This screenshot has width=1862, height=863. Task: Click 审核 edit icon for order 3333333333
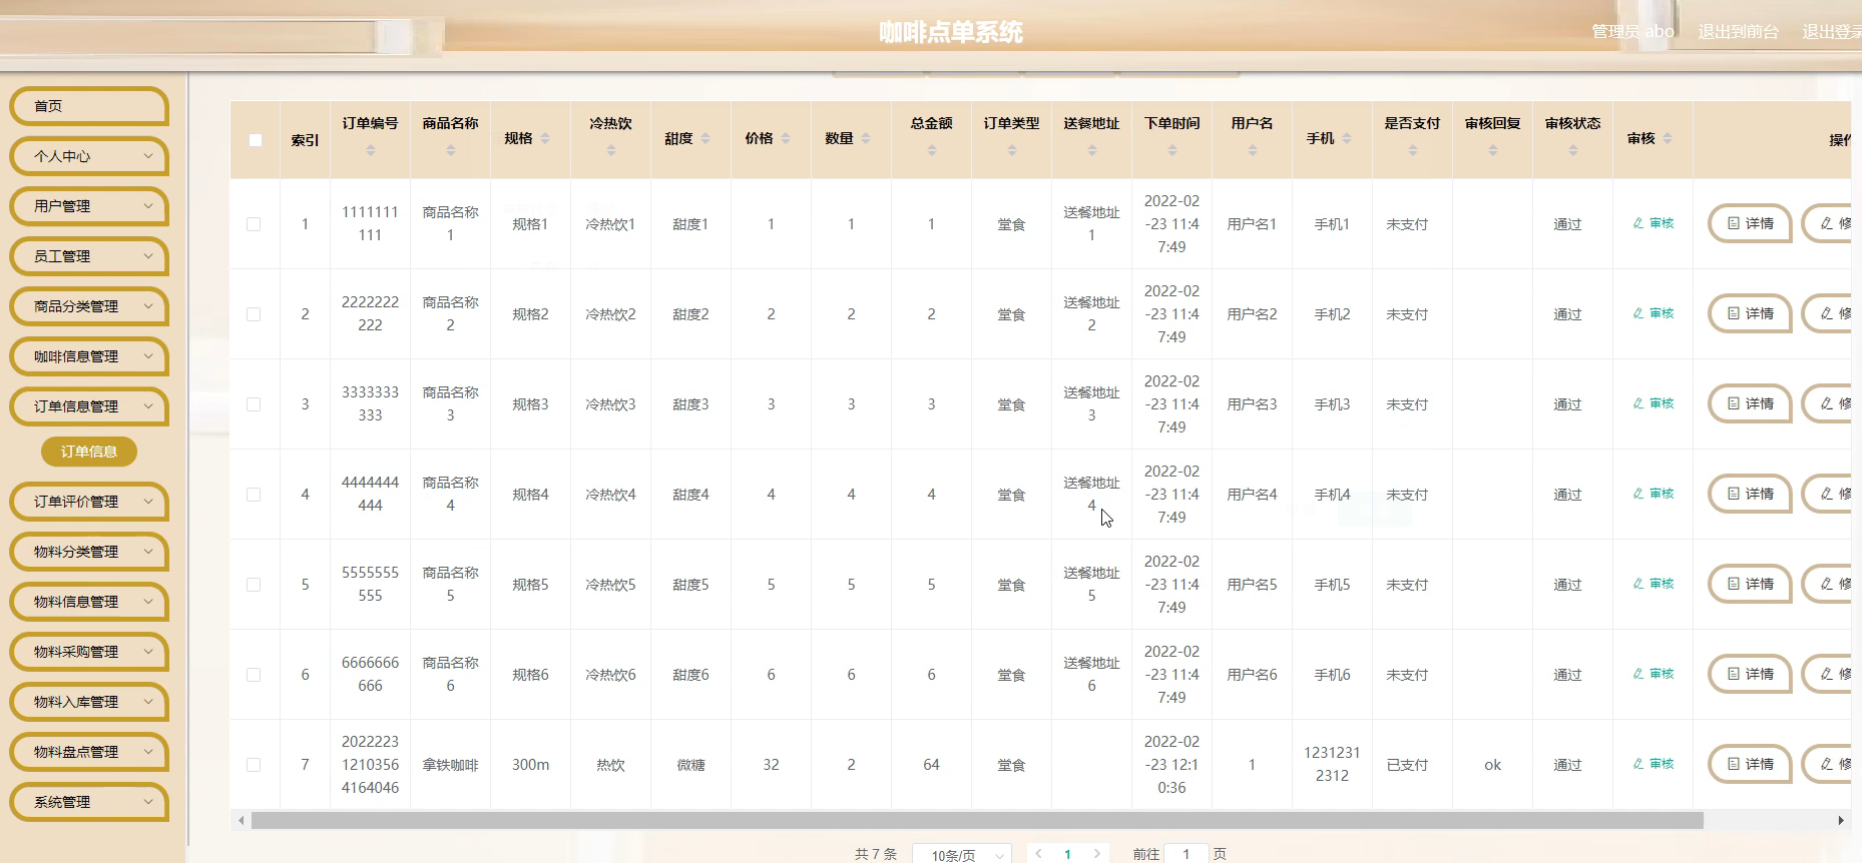(1638, 404)
